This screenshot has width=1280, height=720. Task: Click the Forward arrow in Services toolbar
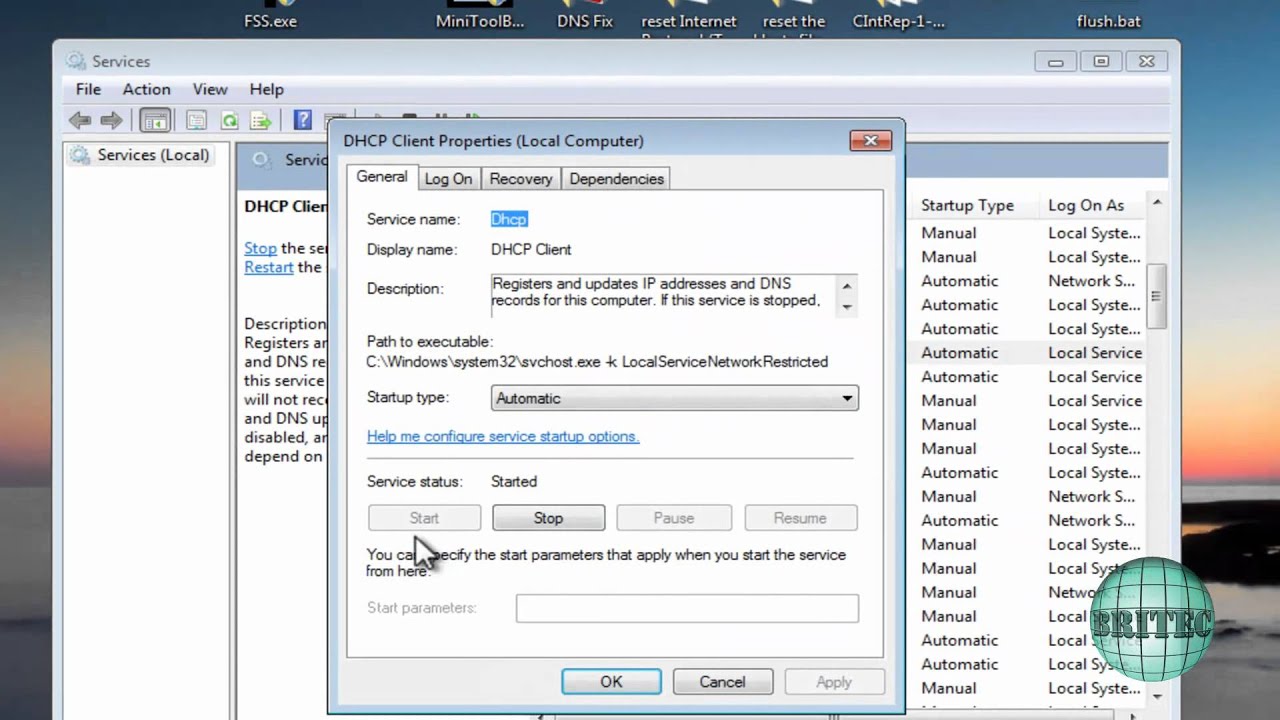pos(111,121)
